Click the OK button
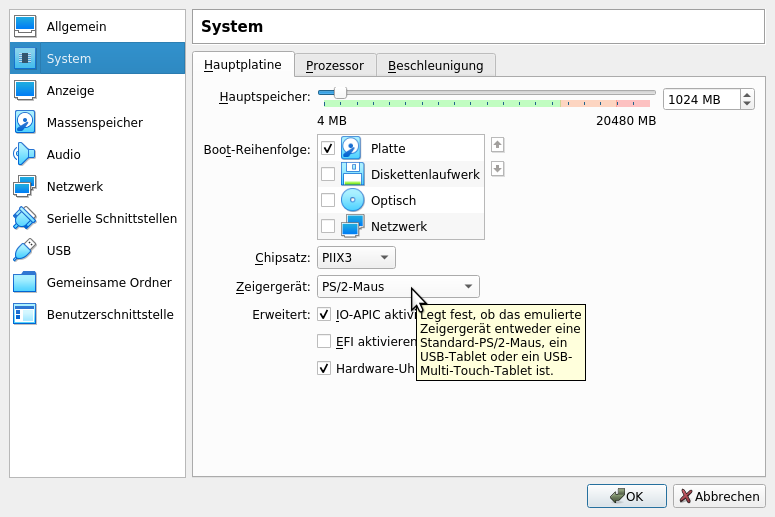Viewport: 775px width, 517px height. [x=626, y=496]
